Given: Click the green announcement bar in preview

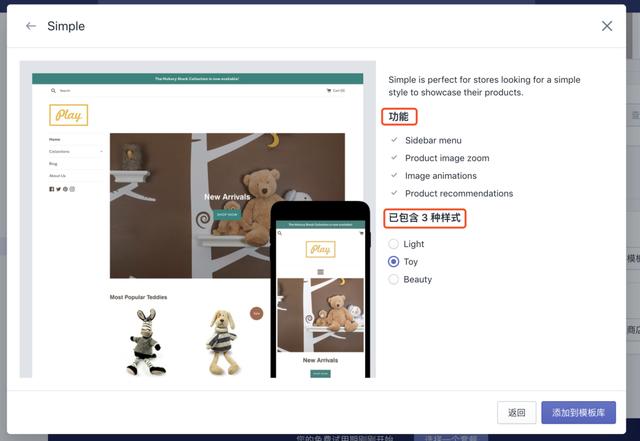Looking at the screenshot, I should (198, 79).
